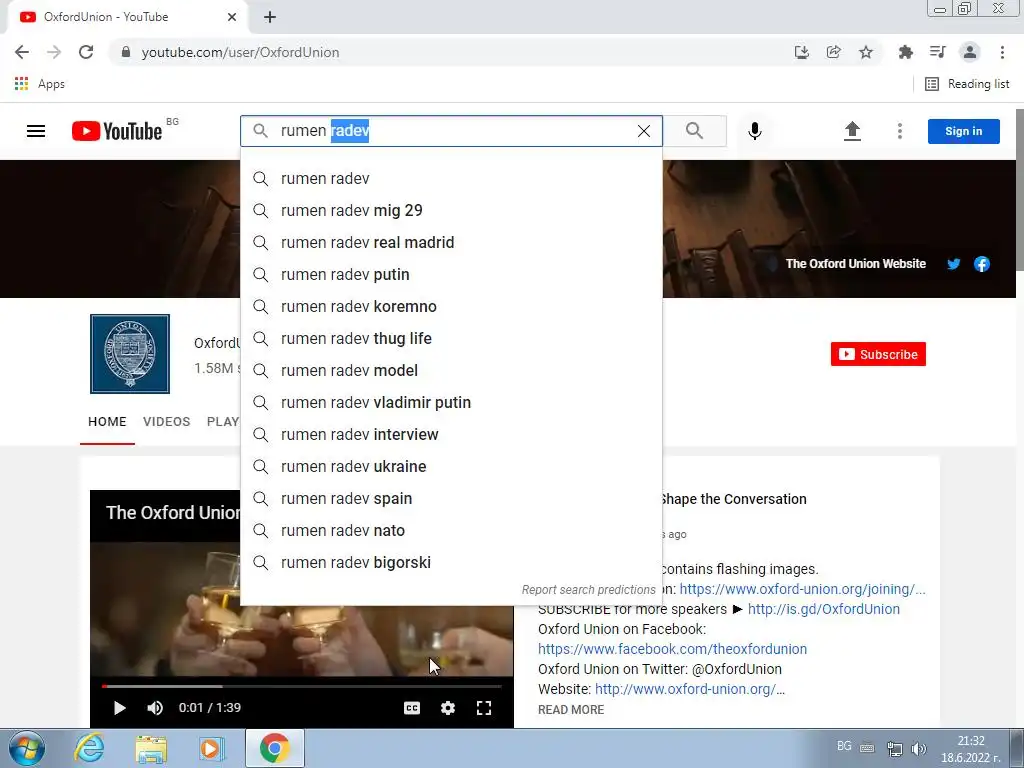Viewport: 1024px width, 768px height.
Task: Open the Reading list
Action: (967, 84)
